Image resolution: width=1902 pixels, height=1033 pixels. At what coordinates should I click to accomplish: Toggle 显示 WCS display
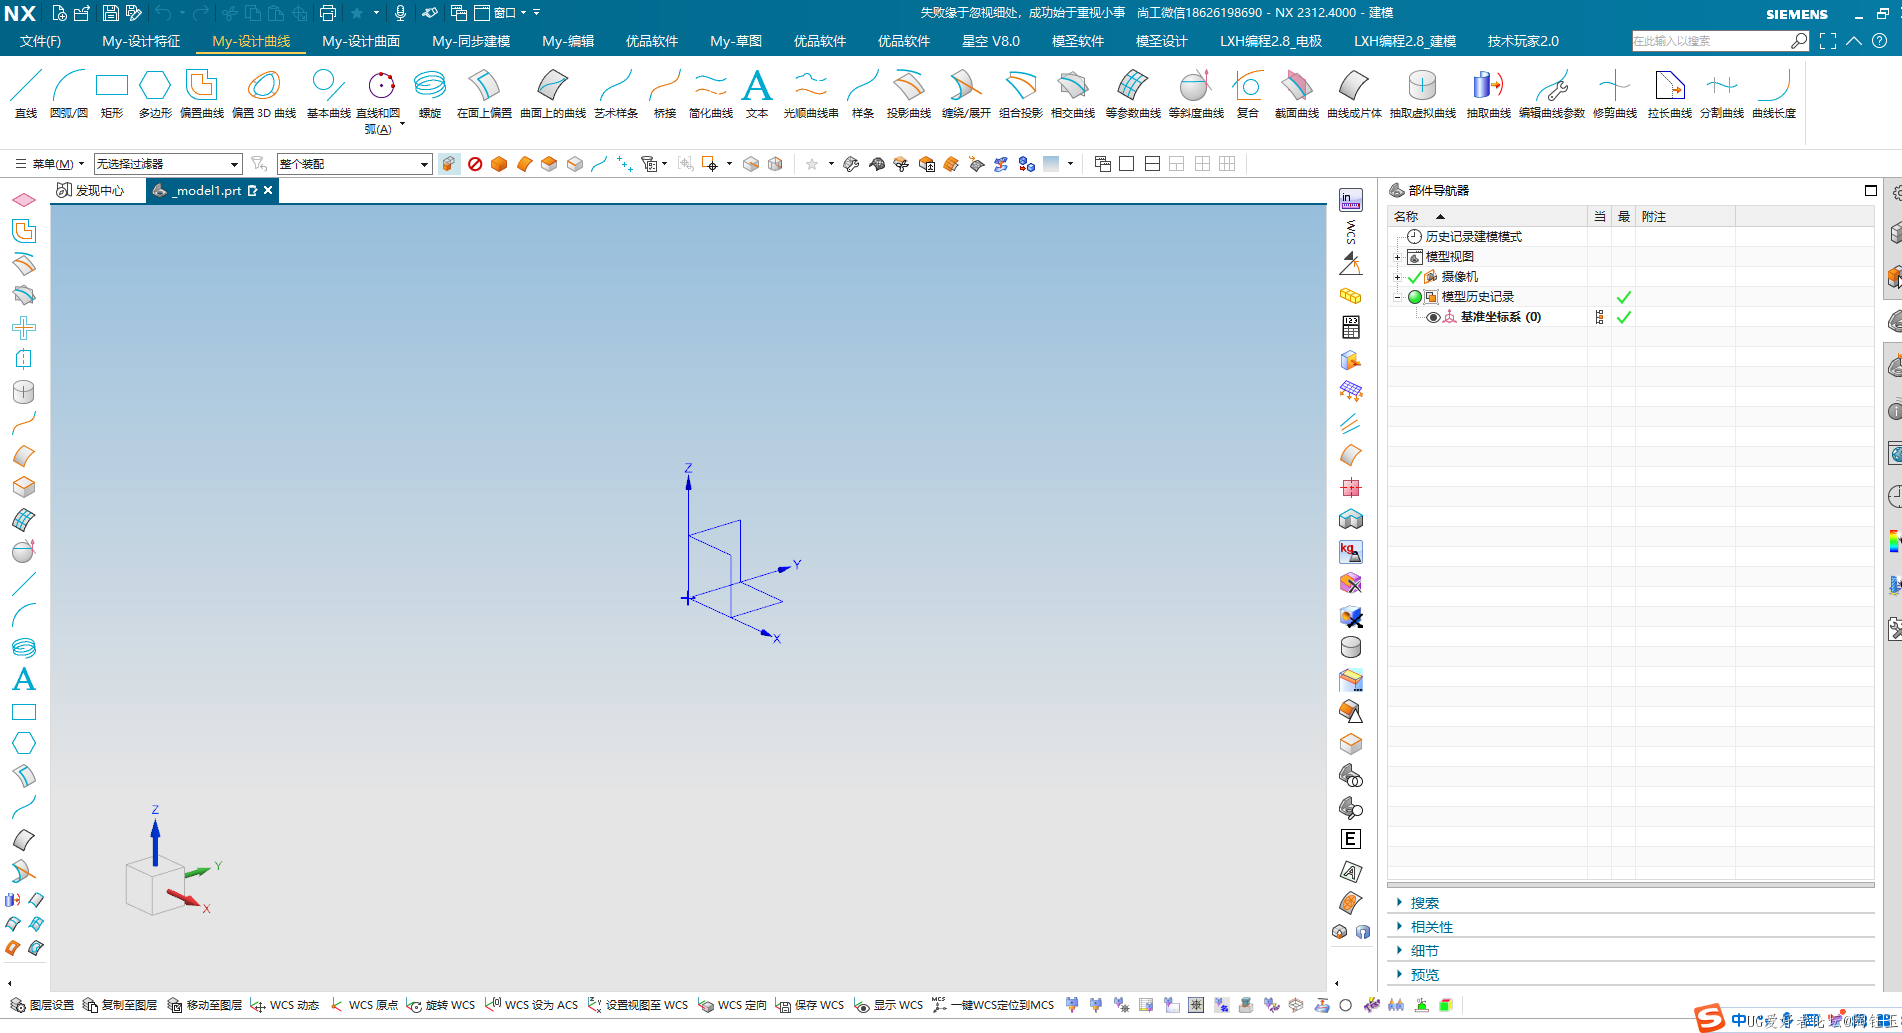point(889,1005)
